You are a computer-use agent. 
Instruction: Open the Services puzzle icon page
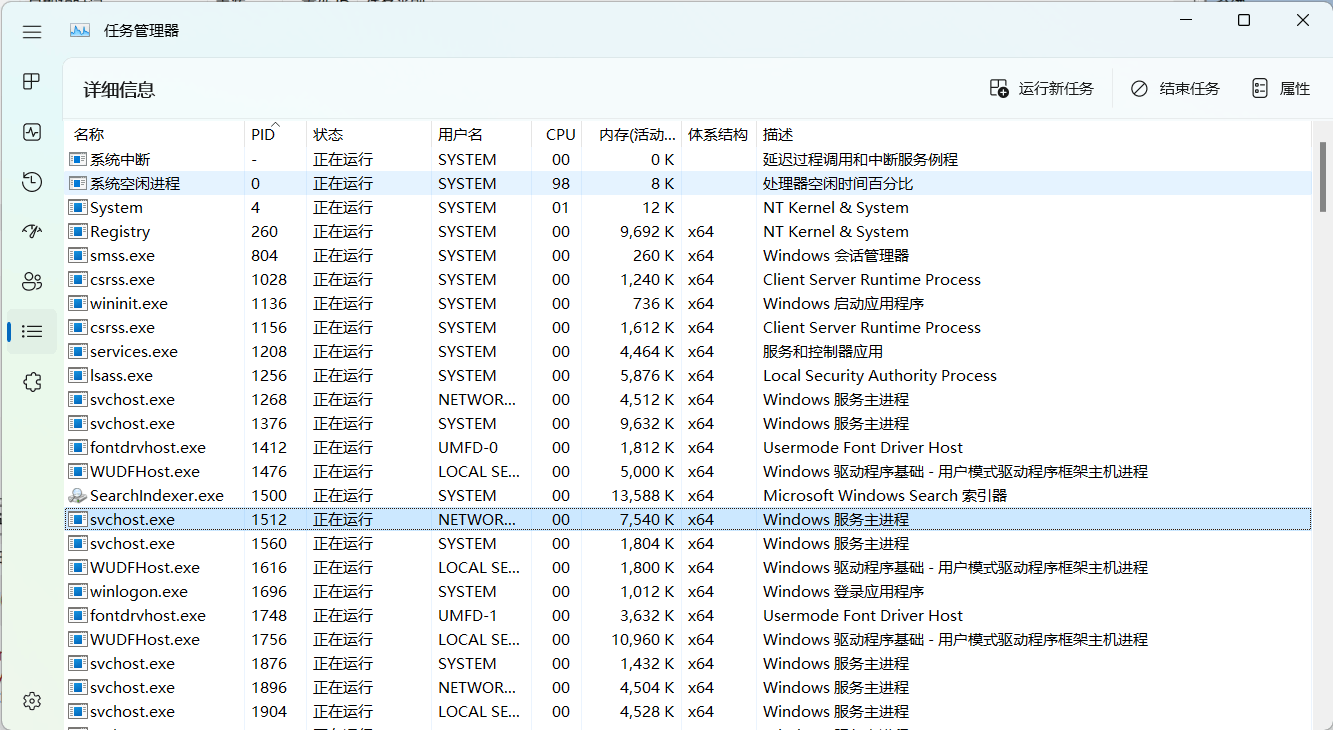tap(32, 381)
